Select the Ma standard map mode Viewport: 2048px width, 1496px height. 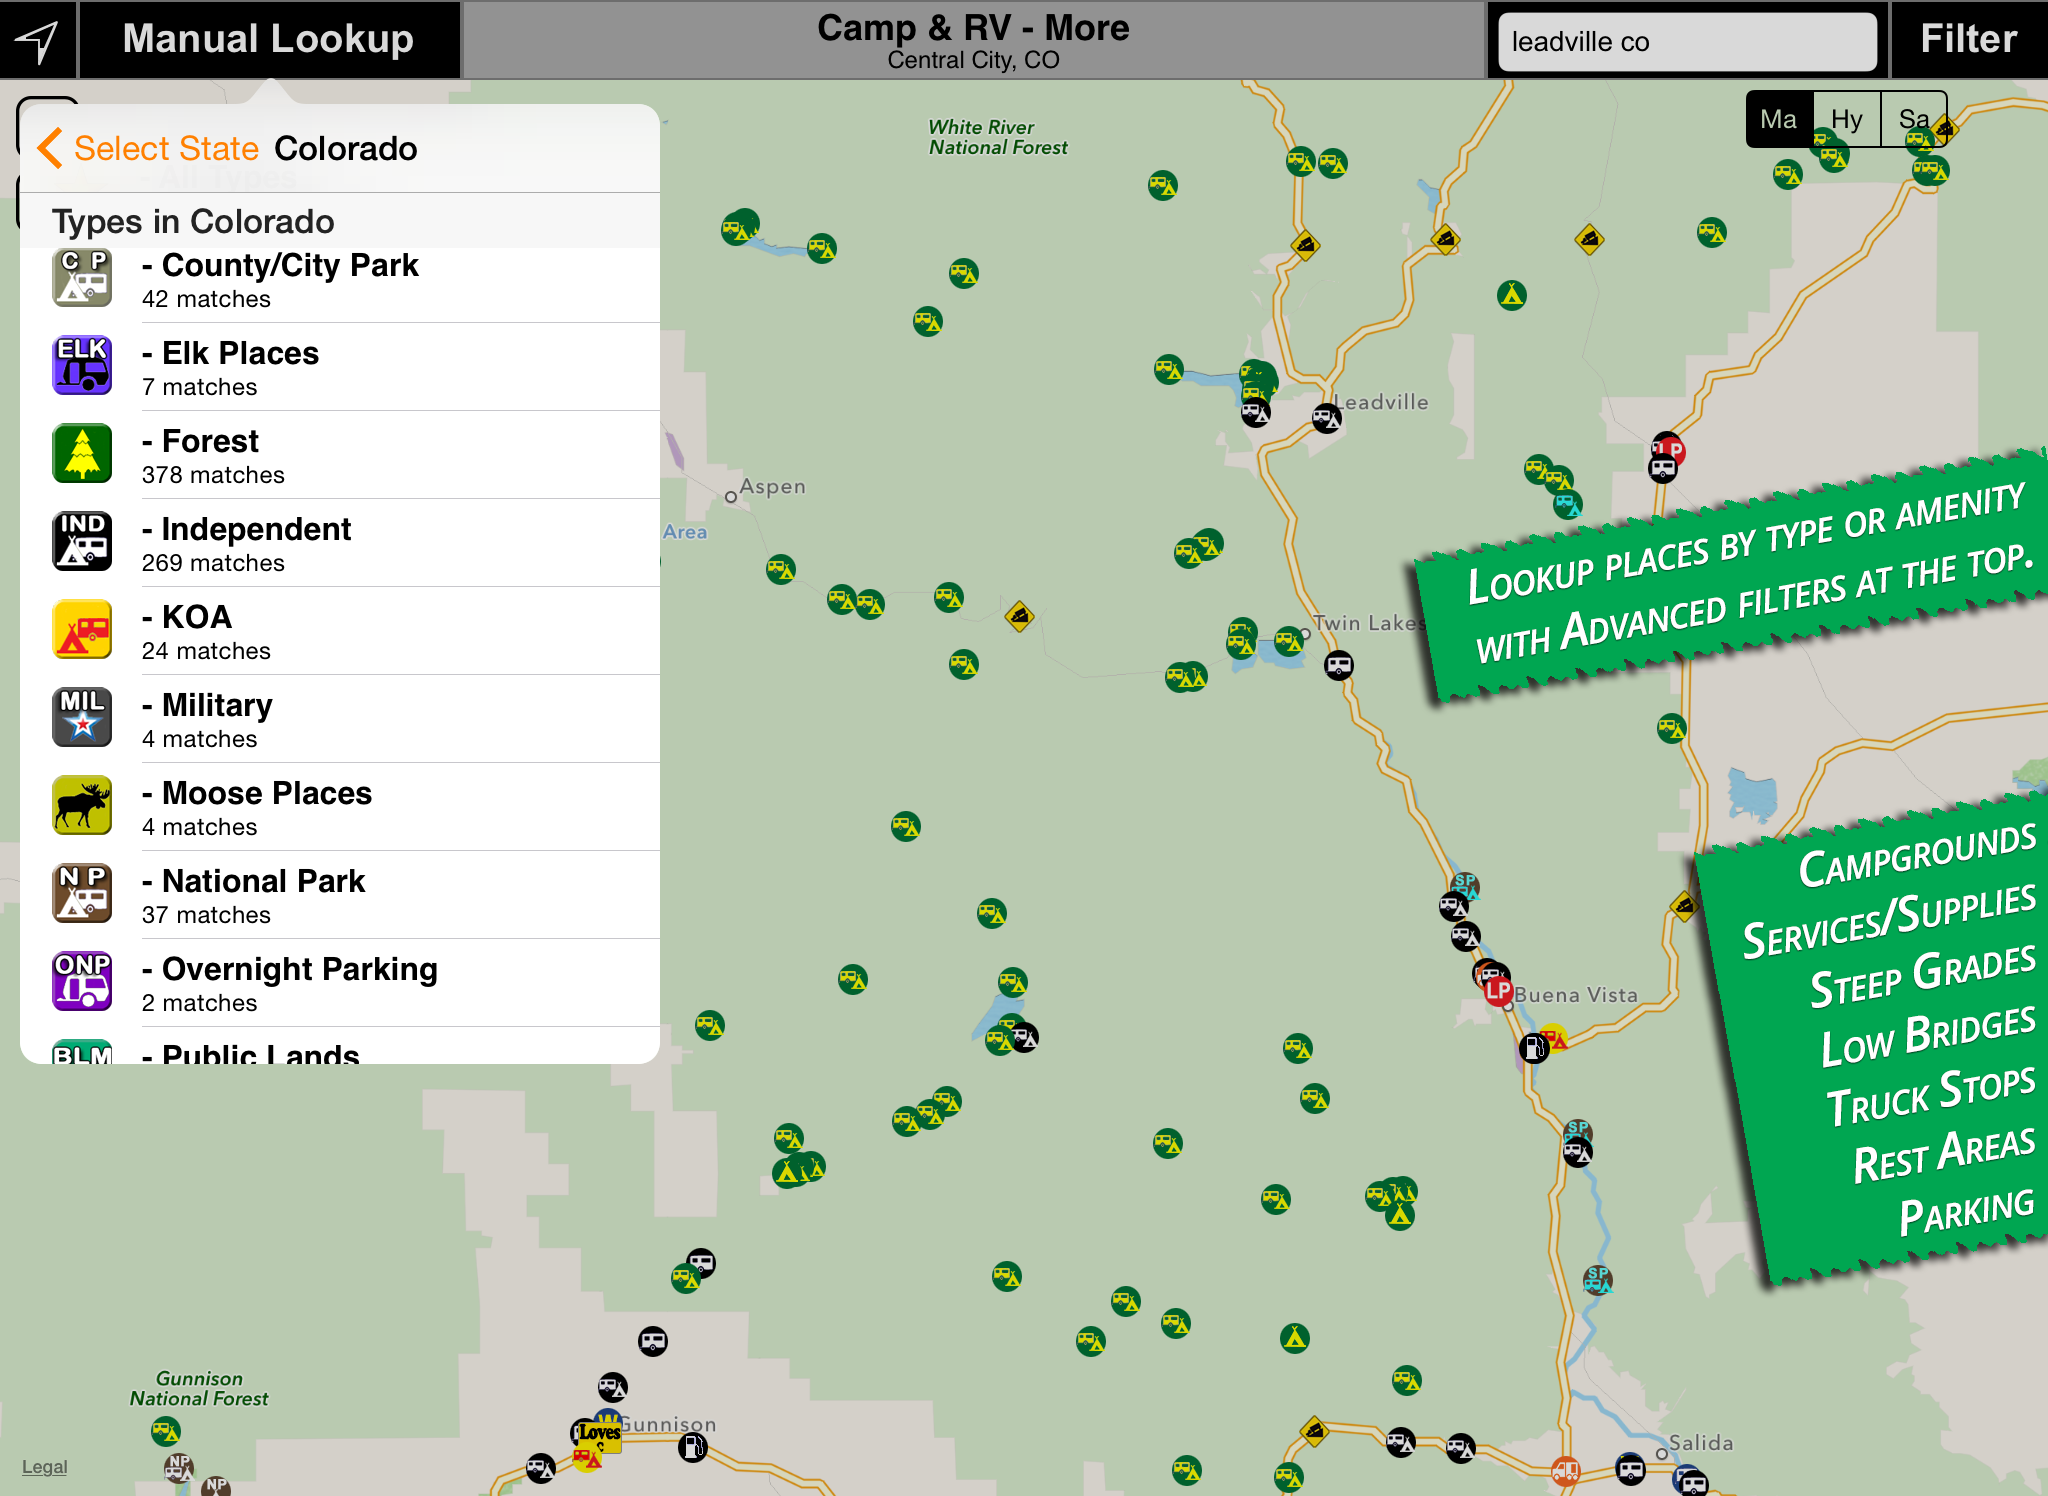coord(1779,120)
